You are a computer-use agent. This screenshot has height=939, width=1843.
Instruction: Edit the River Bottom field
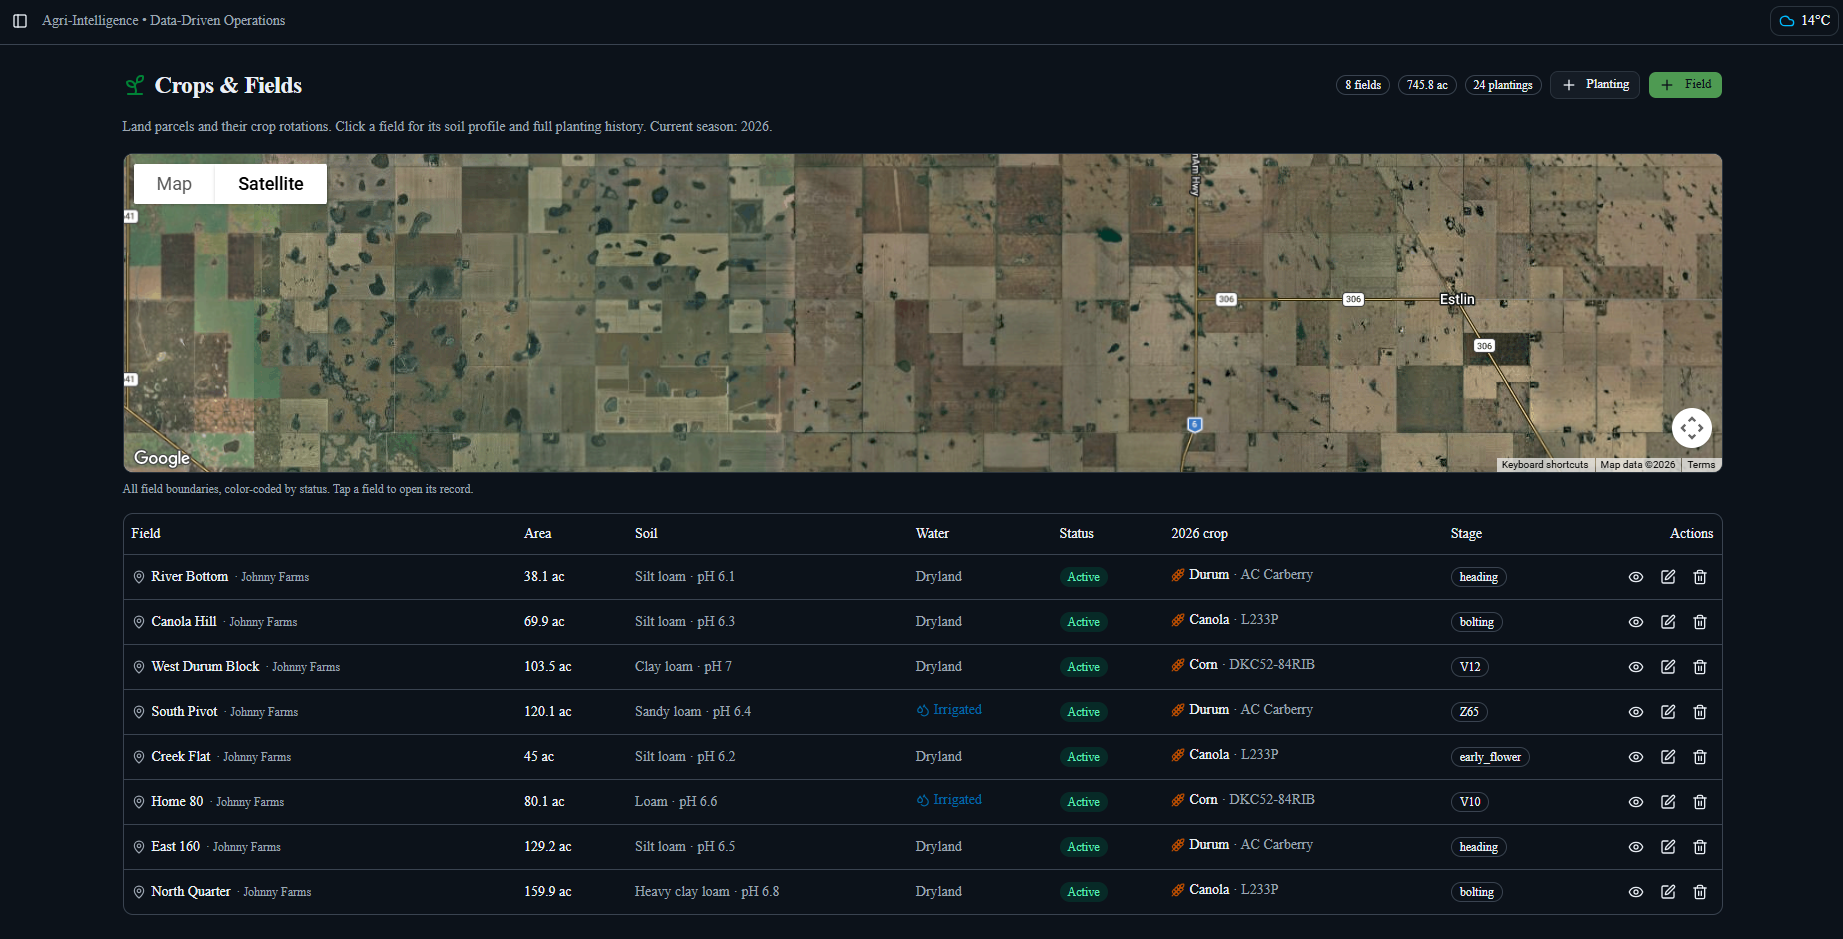coord(1668,577)
